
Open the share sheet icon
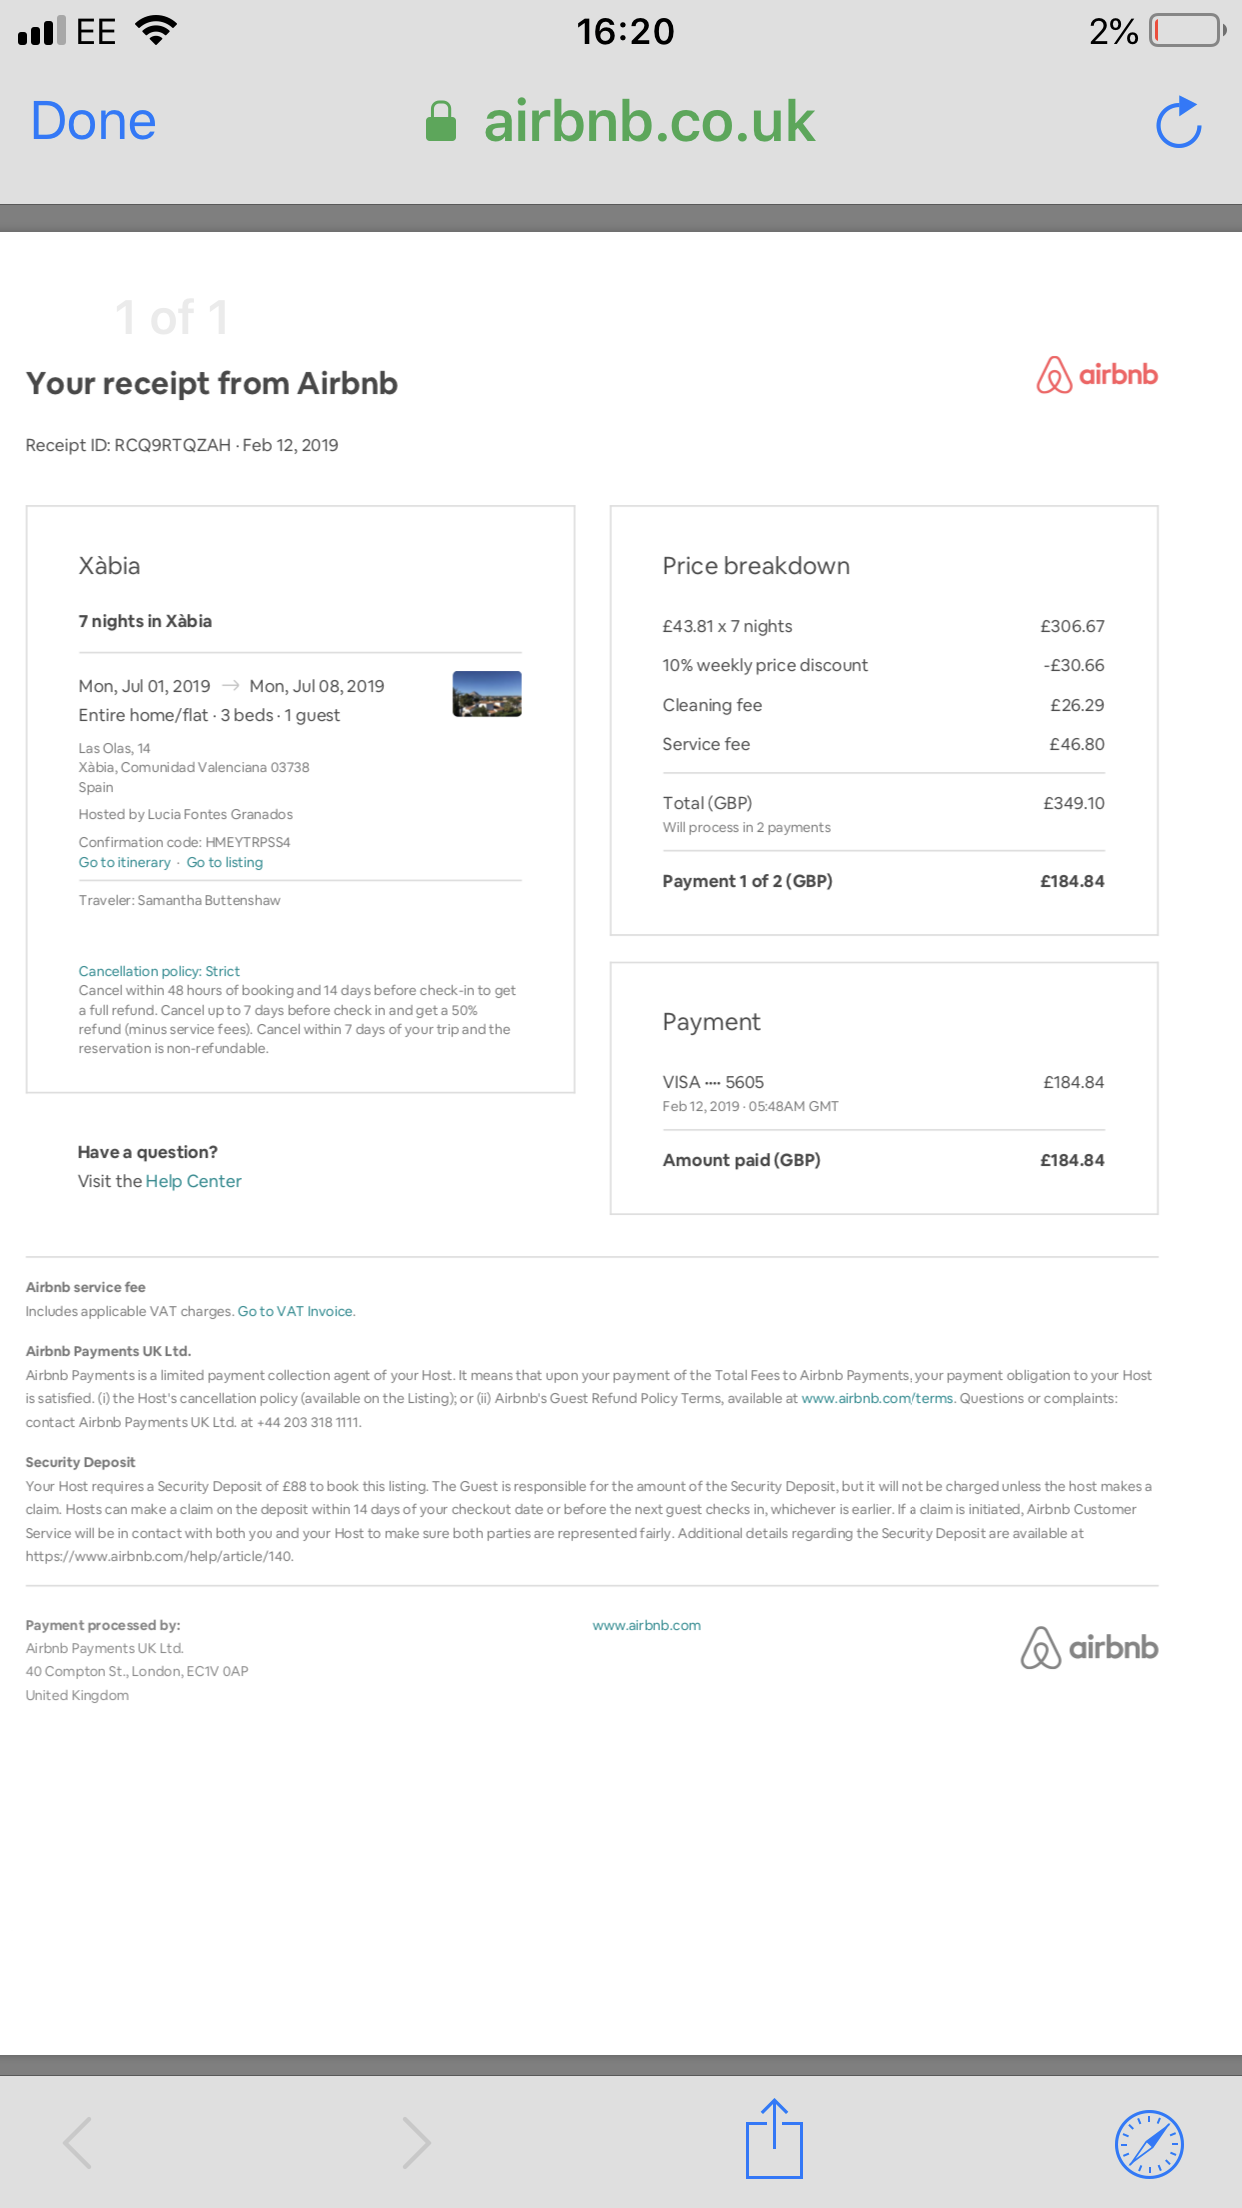tap(776, 2137)
